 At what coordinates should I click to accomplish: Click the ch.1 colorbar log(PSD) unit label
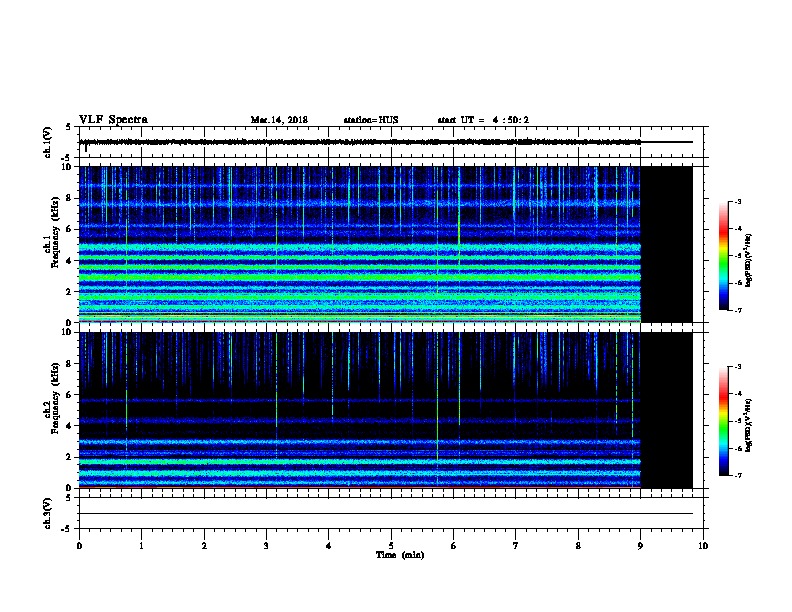748,260
